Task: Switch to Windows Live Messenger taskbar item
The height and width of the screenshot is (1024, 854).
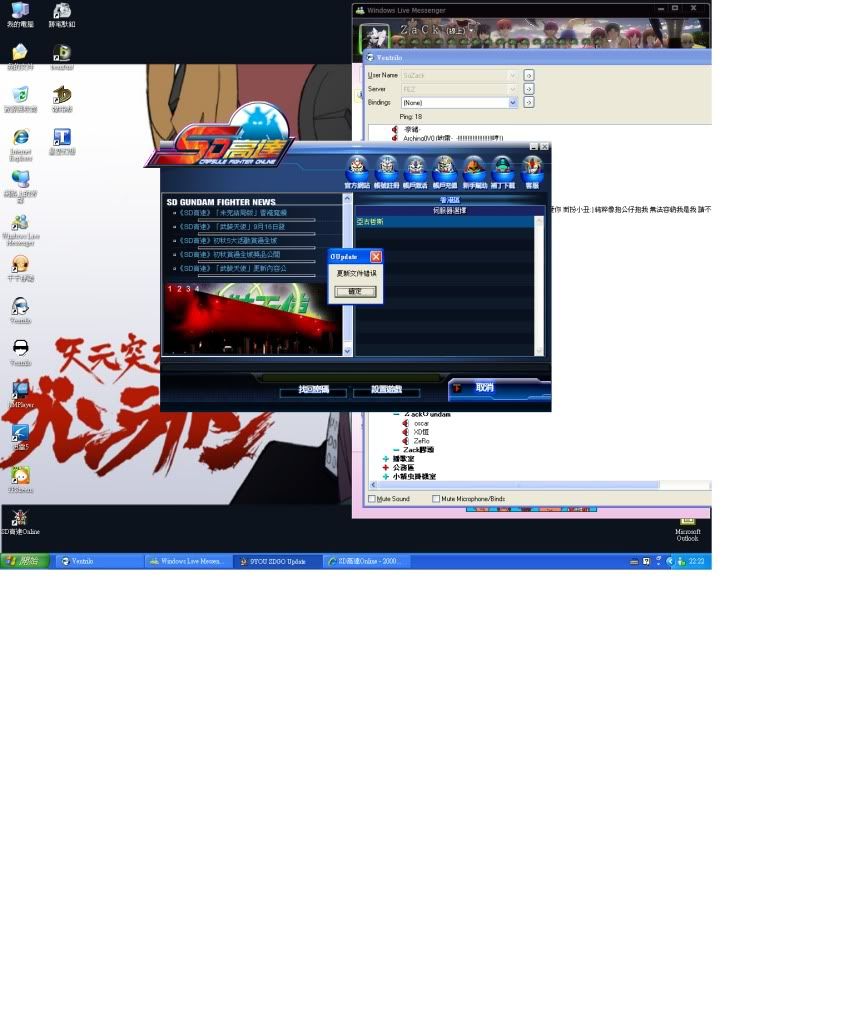Action: point(188,562)
